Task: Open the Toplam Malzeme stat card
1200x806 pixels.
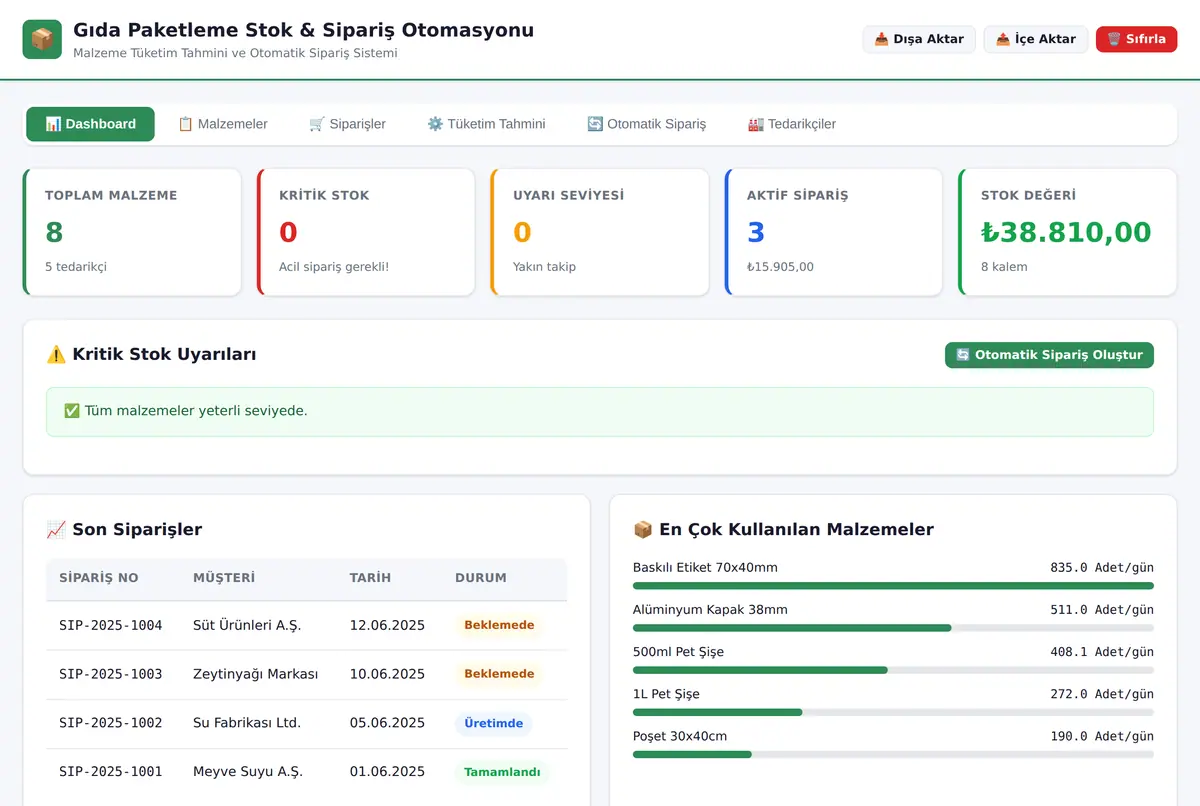Action: click(x=132, y=232)
